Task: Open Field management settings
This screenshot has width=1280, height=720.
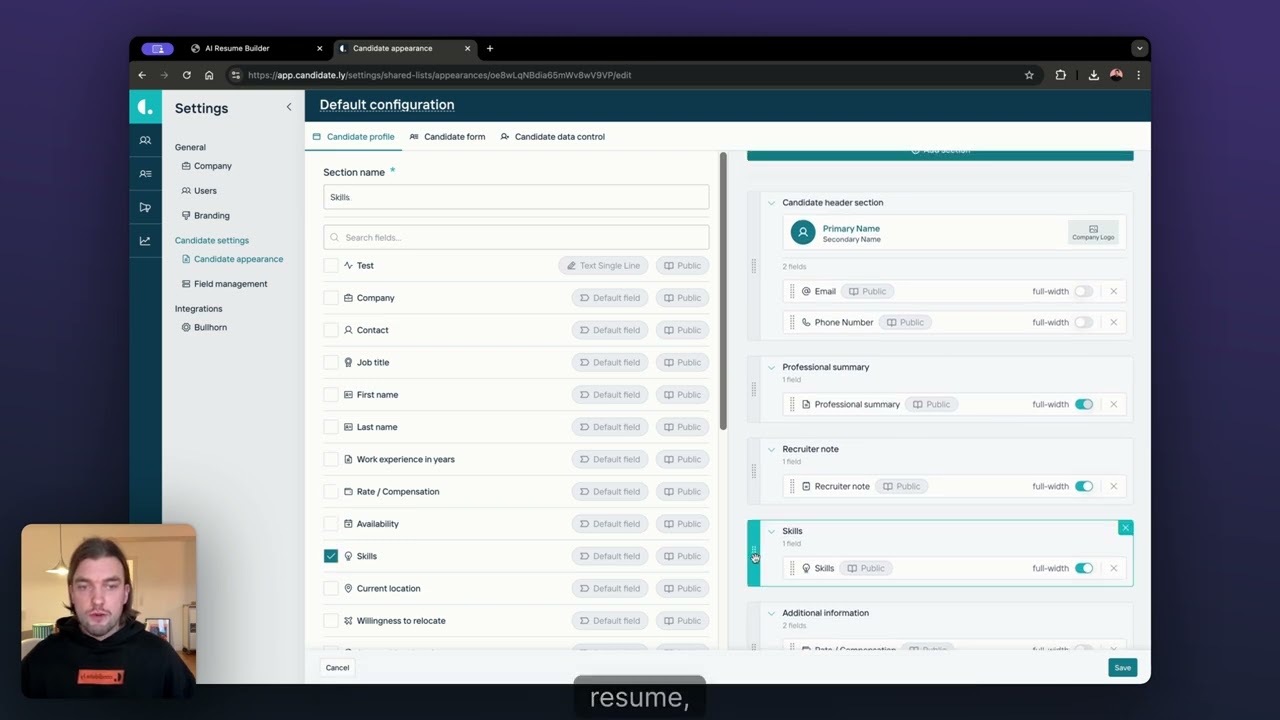Action: 224,284
